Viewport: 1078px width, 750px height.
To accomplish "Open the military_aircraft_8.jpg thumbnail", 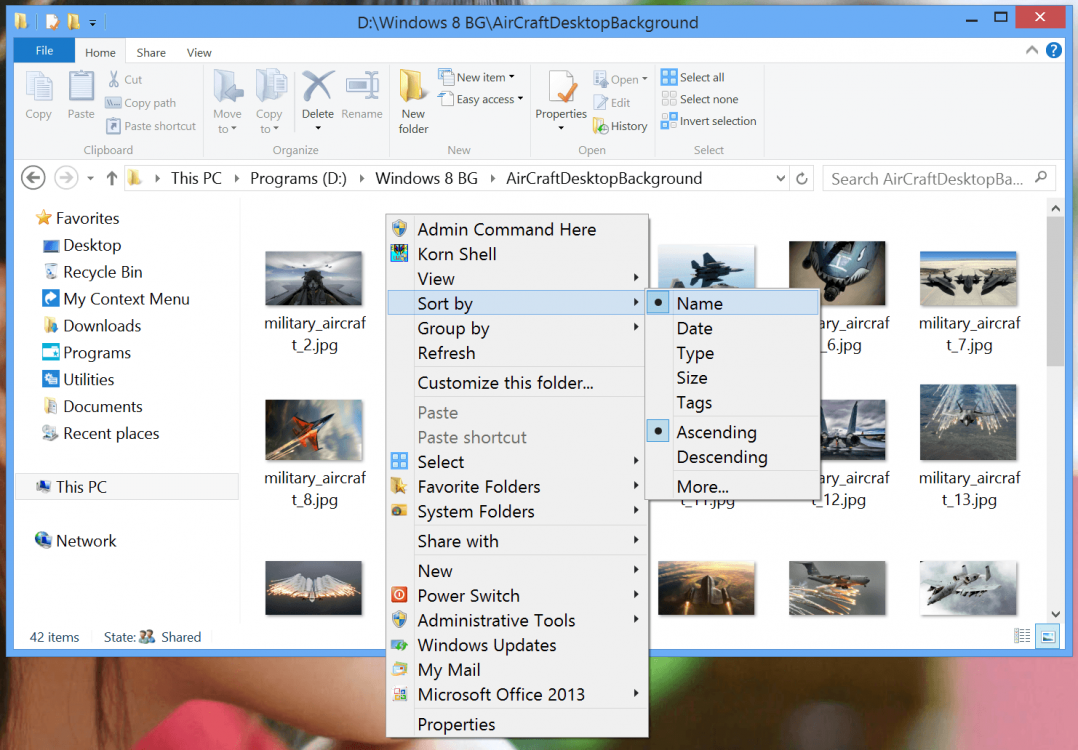I will coord(314,428).
